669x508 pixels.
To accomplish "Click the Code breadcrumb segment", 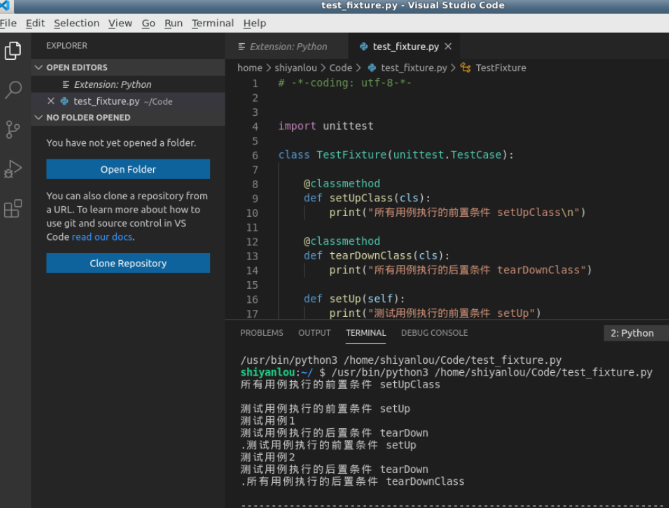I will (x=340, y=68).
